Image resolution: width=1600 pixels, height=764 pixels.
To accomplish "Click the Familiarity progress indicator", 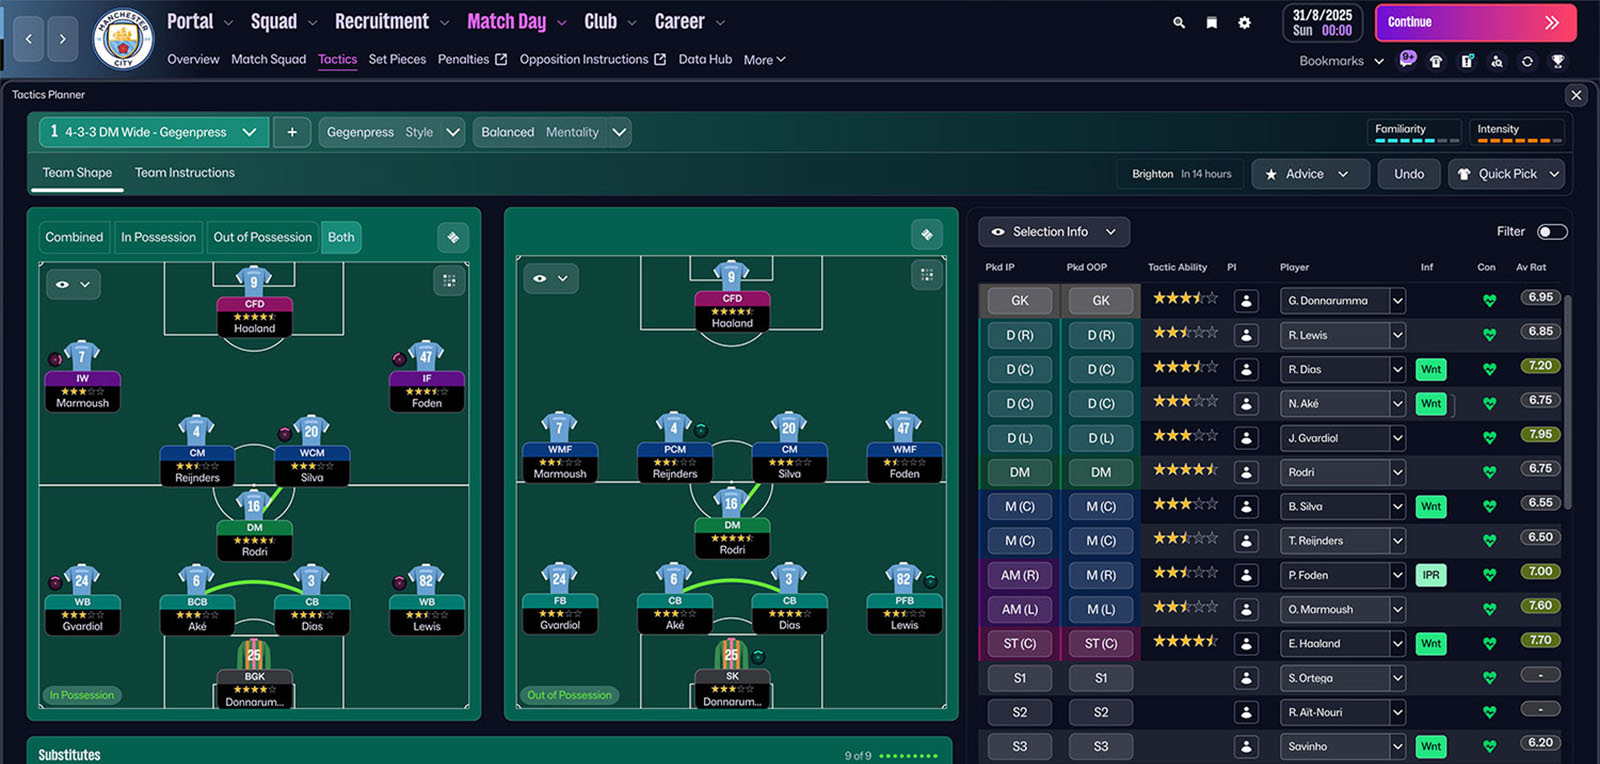I will click(1414, 132).
